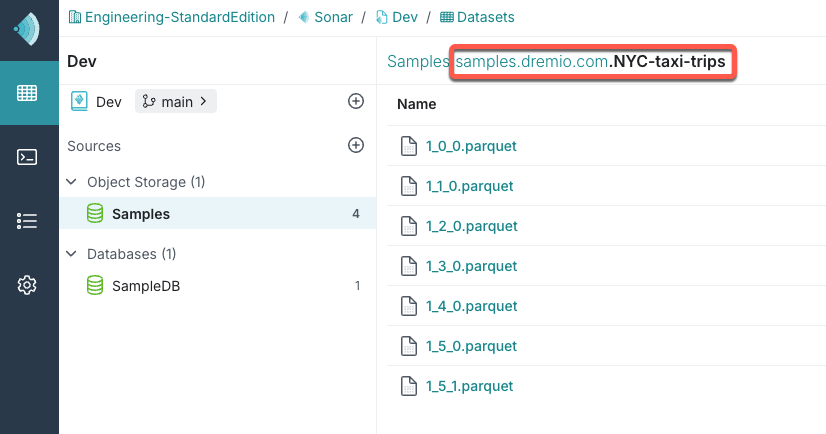The image size is (826, 434).
Task: Click the add source plus icon
Action: pyautogui.click(x=355, y=145)
